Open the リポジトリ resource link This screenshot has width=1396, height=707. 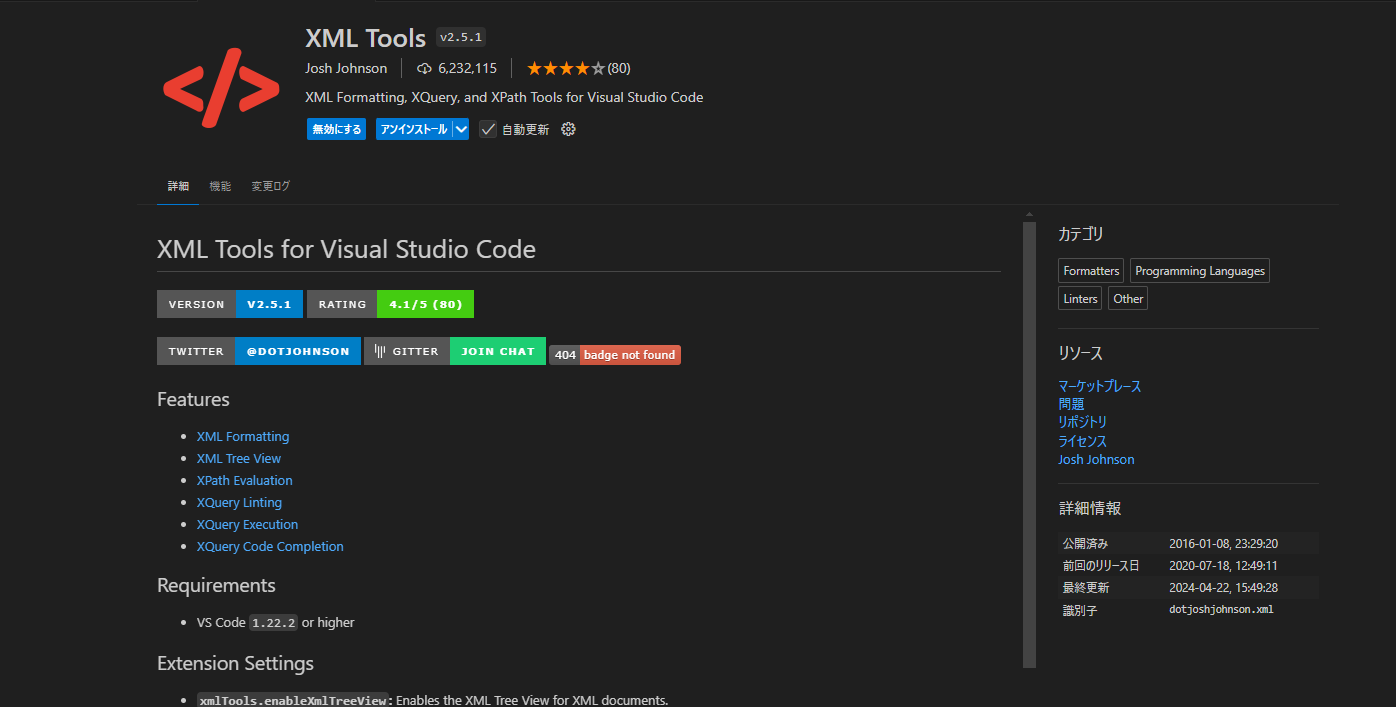coord(1082,421)
